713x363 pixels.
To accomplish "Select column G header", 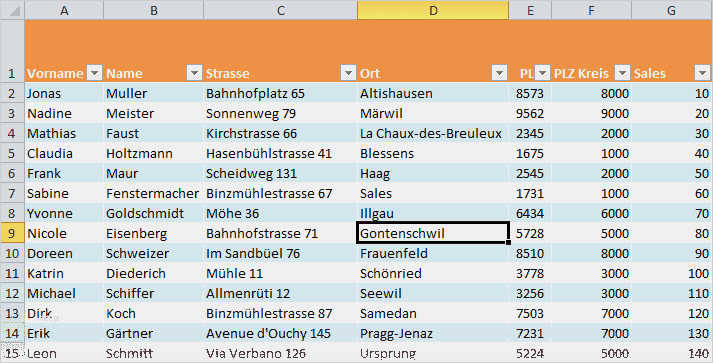I will 672,10.
